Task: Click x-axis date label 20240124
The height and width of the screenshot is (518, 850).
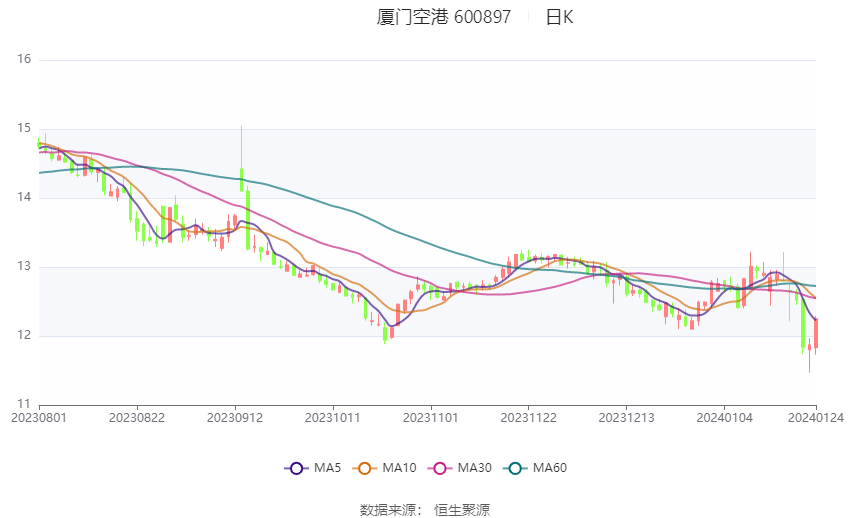Action: coord(816,418)
